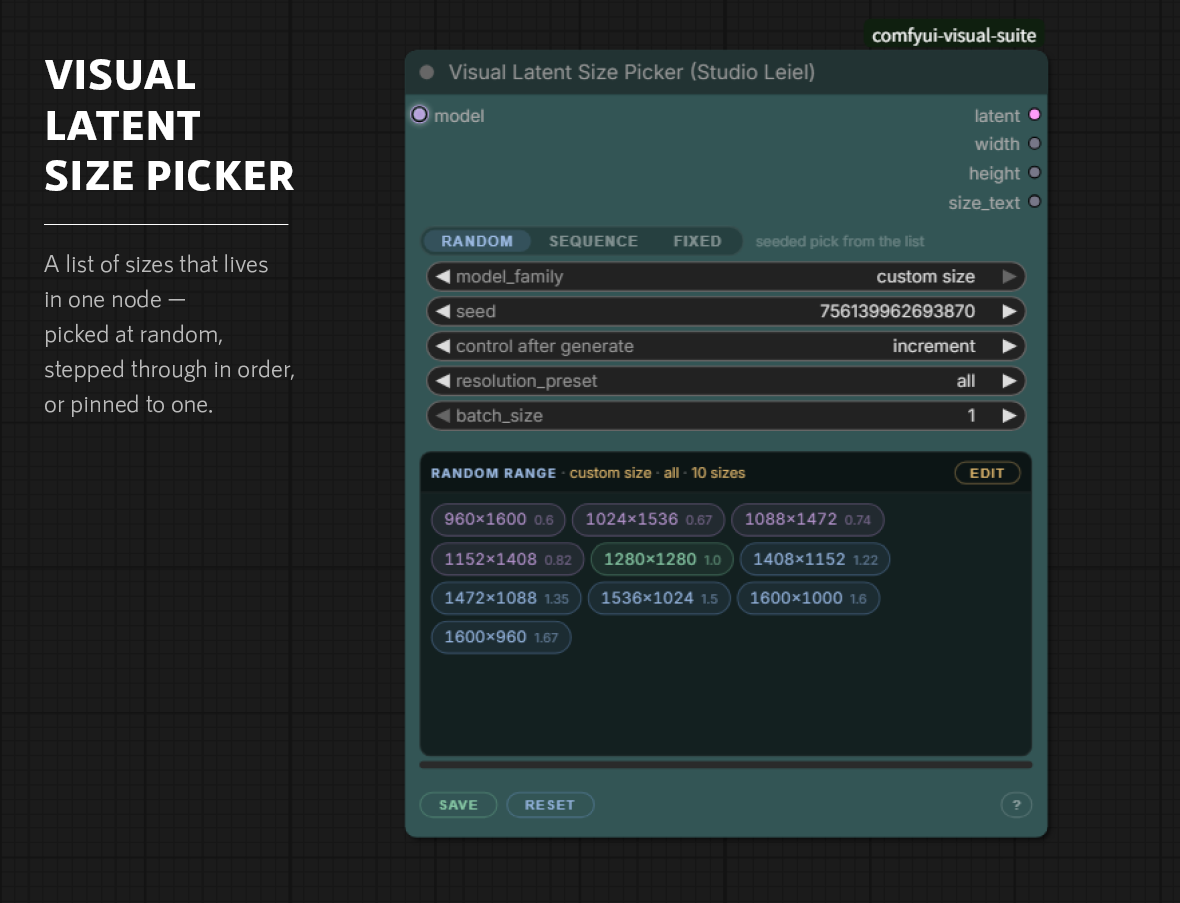Switch to SEQUENCE mode tab

point(593,241)
